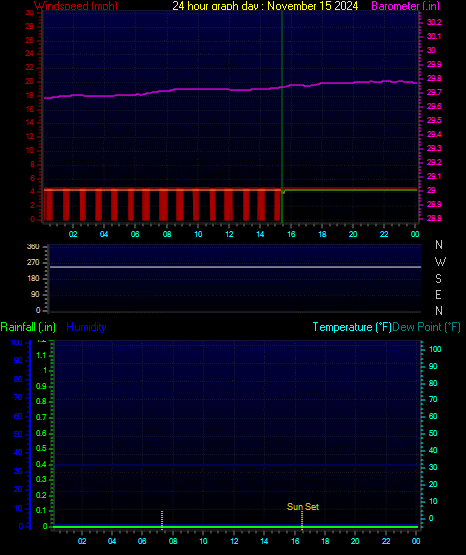Click the Temperature (°F) legend label
This screenshot has width=466, height=555.
[x=352, y=327]
